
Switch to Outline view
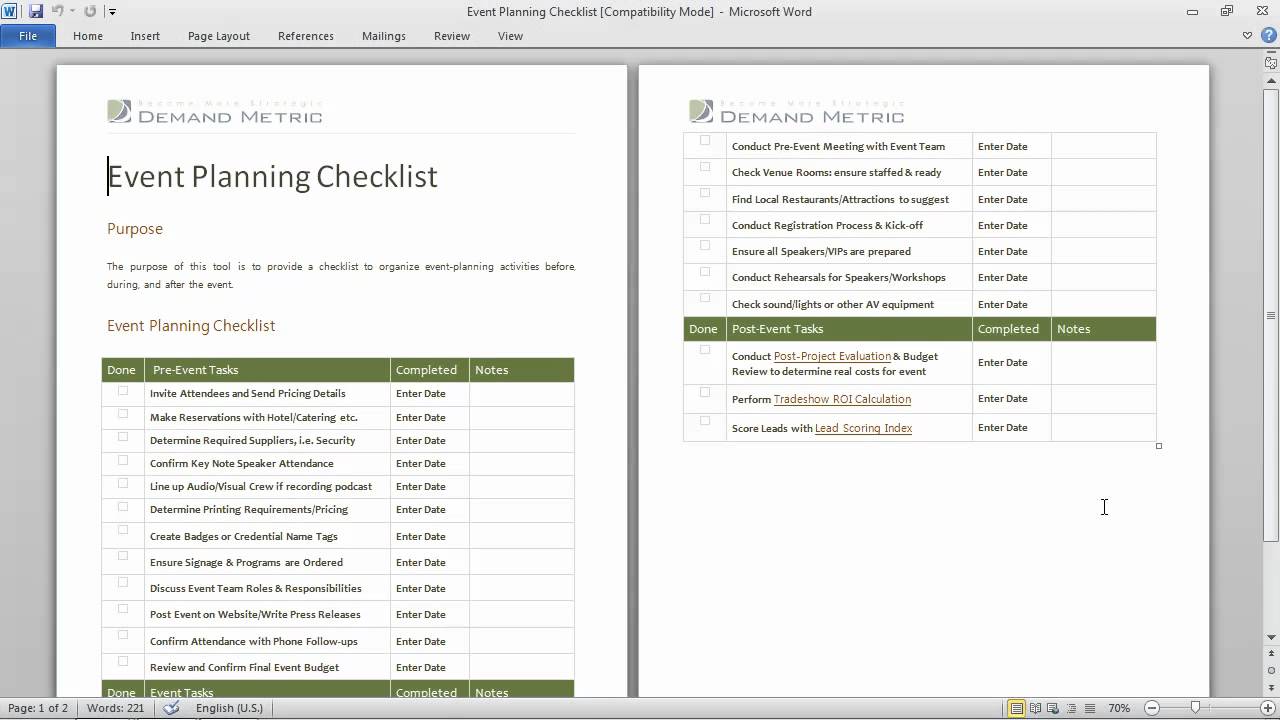click(x=1070, y=708)
